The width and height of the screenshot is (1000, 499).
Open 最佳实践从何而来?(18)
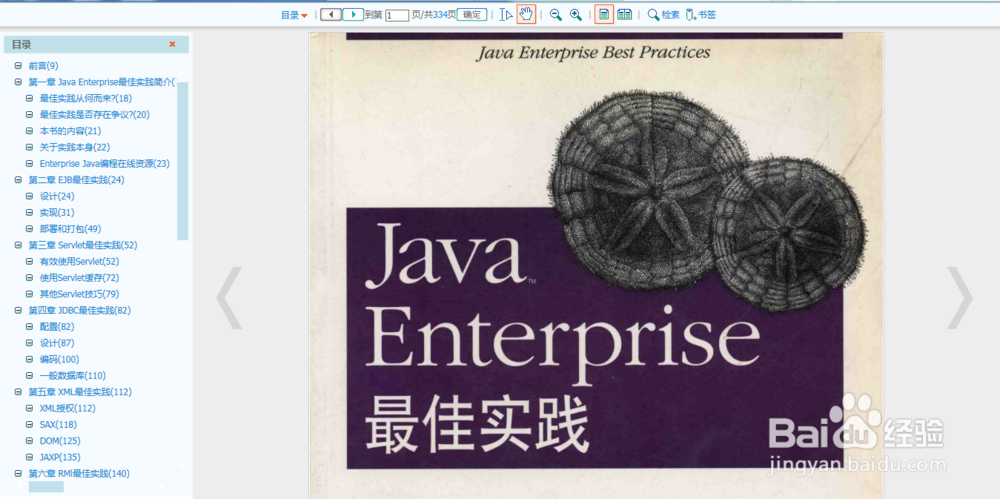point(85,98)
